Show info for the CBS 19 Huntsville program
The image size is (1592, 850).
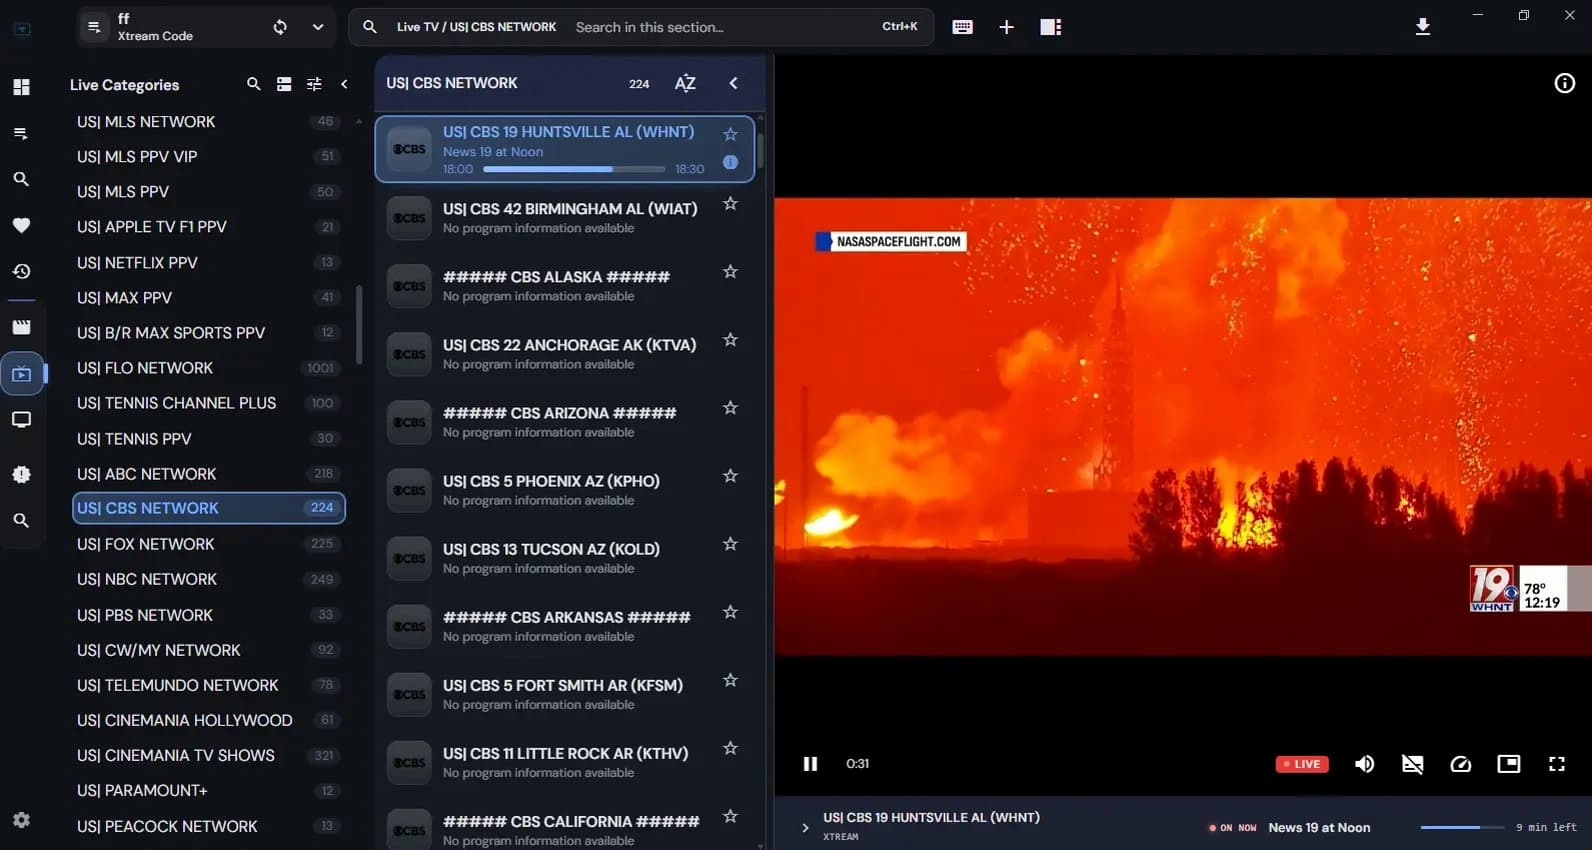tap(730, 162)
